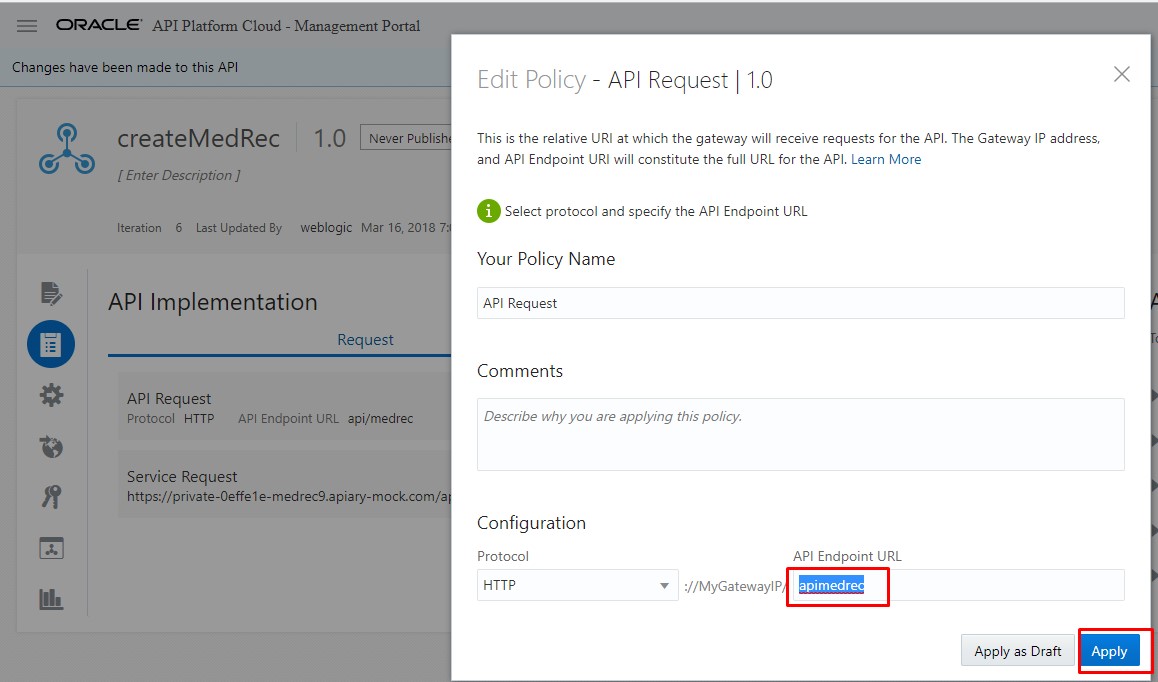
Task: Click the Your Policy Name field
Action: tap(801, 303)
